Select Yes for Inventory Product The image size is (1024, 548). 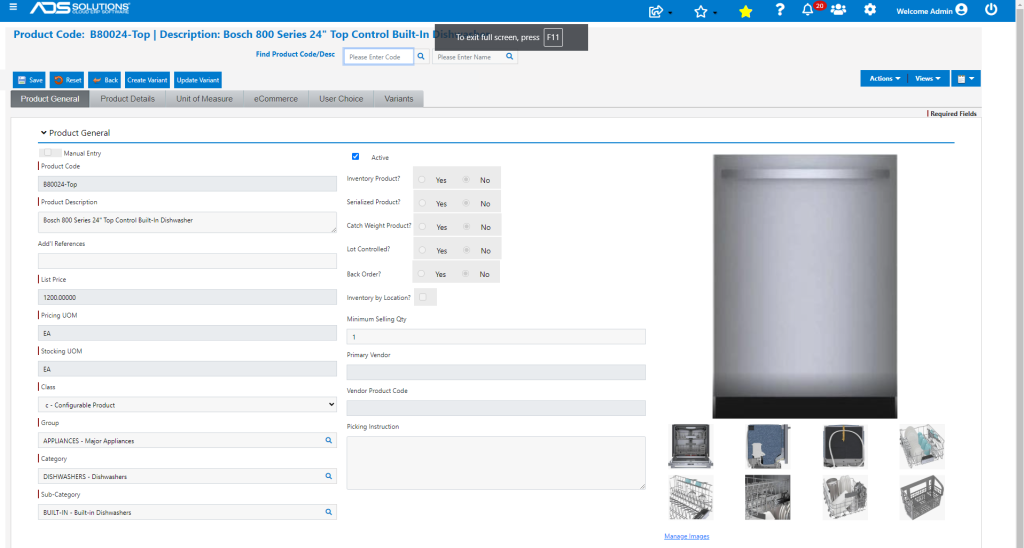(x=422, y=180)
